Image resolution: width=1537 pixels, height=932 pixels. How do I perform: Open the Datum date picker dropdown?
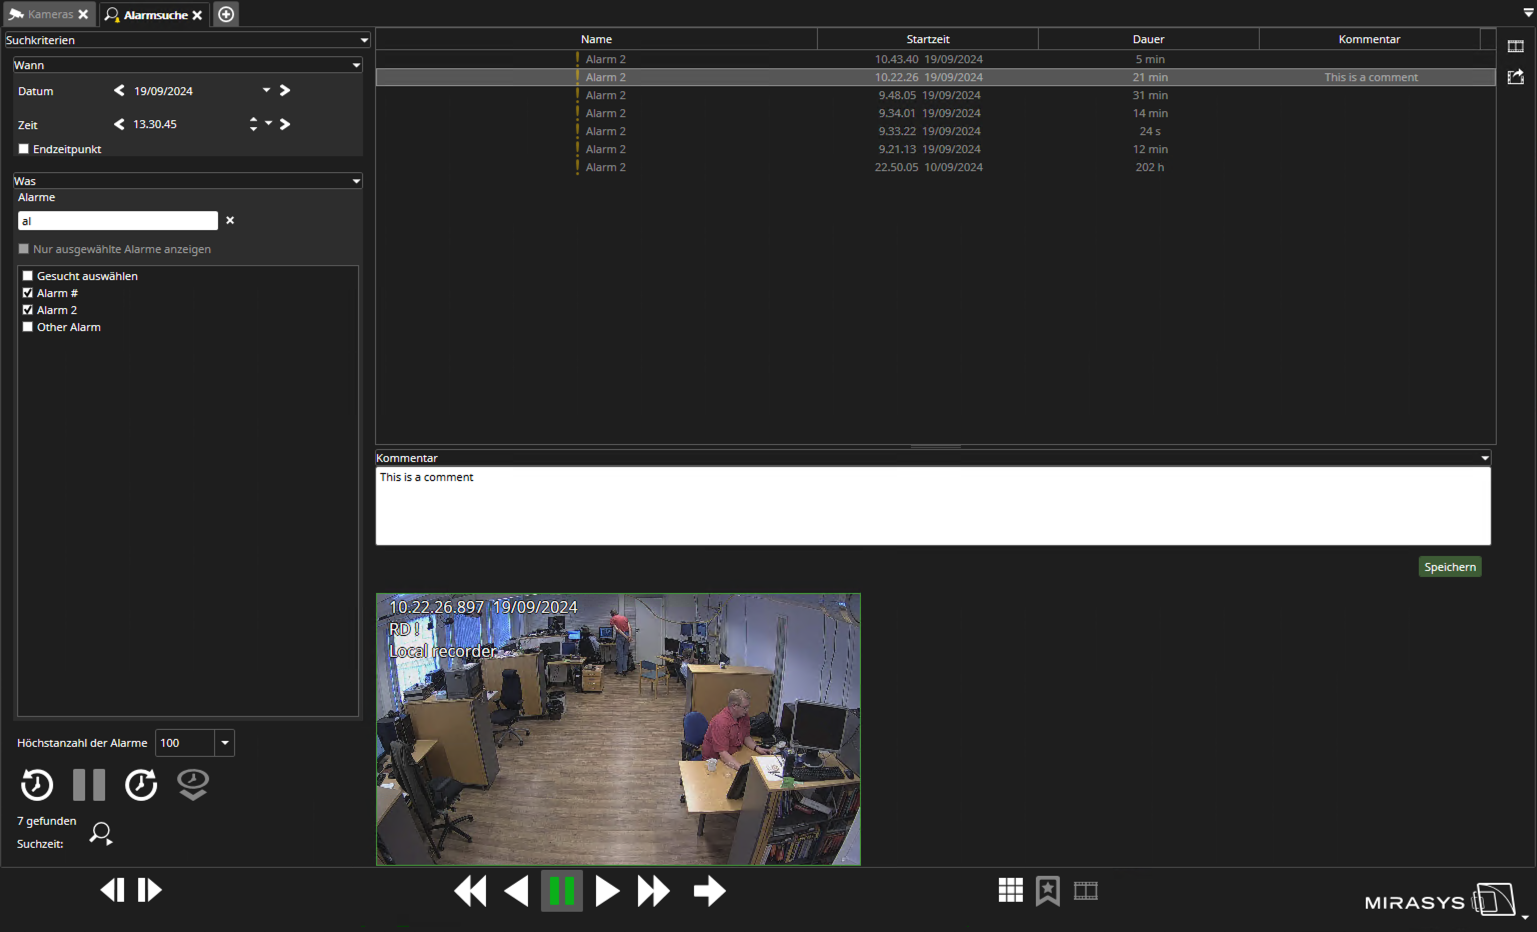(x=266, y=91)
